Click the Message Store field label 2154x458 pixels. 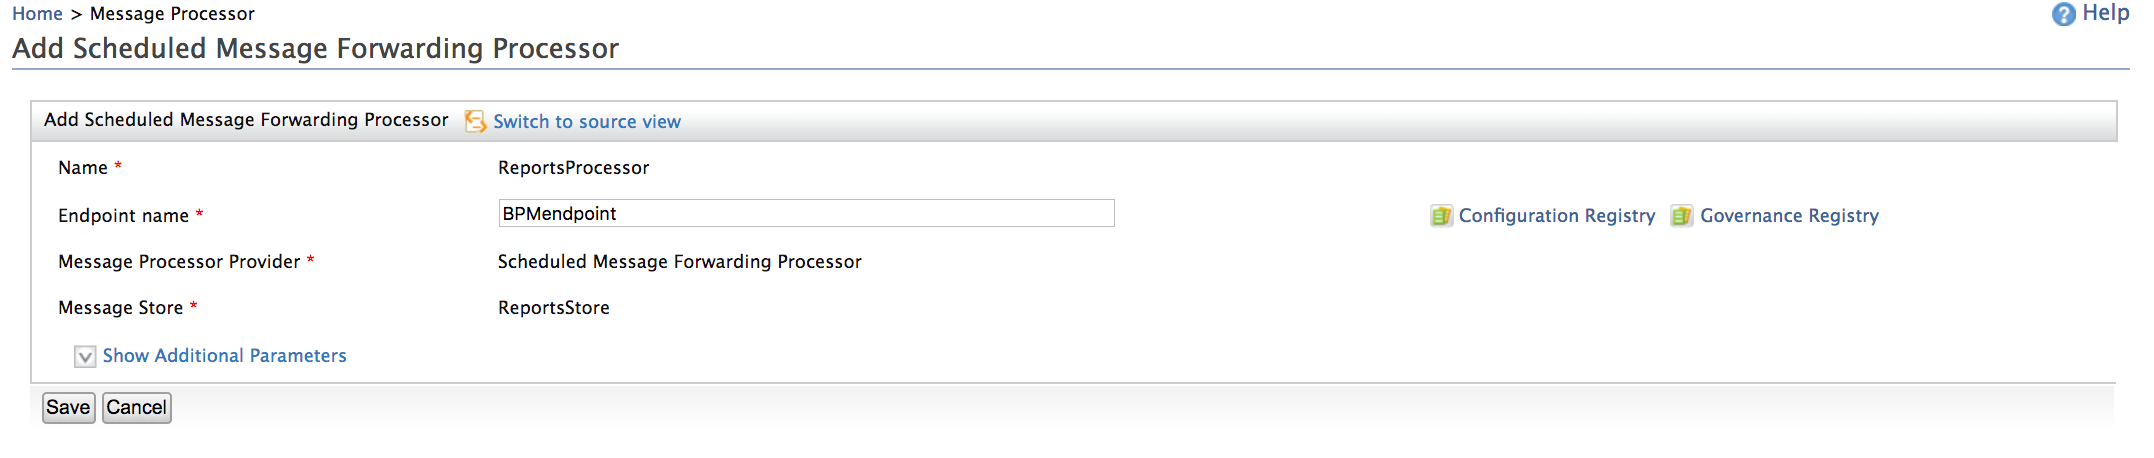[120, 308]
